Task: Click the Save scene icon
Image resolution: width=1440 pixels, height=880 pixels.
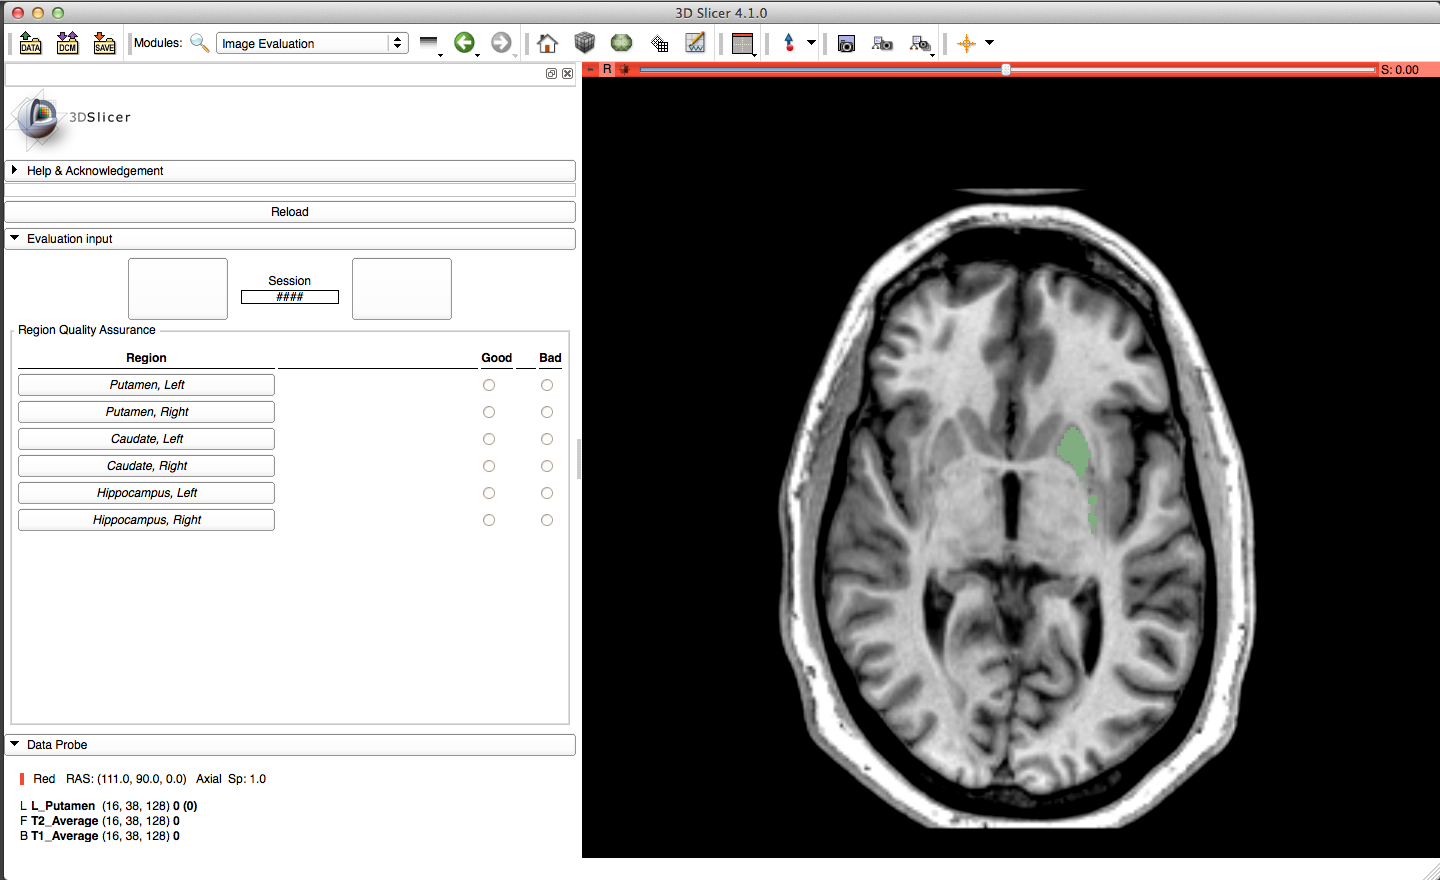Action: pos(104,43)
